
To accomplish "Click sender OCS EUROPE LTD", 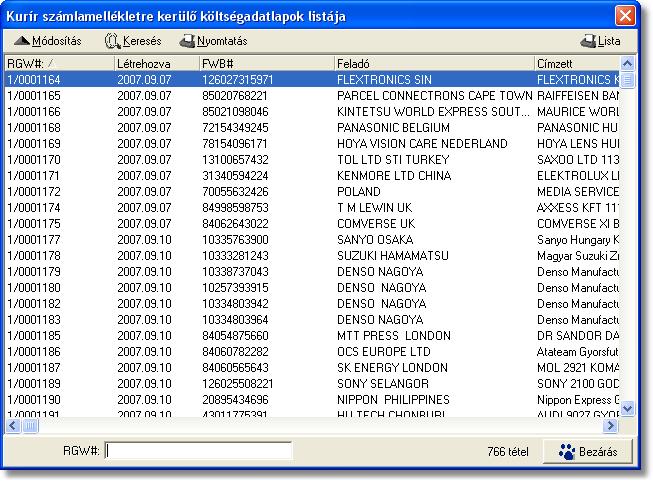I will (384, 352).
